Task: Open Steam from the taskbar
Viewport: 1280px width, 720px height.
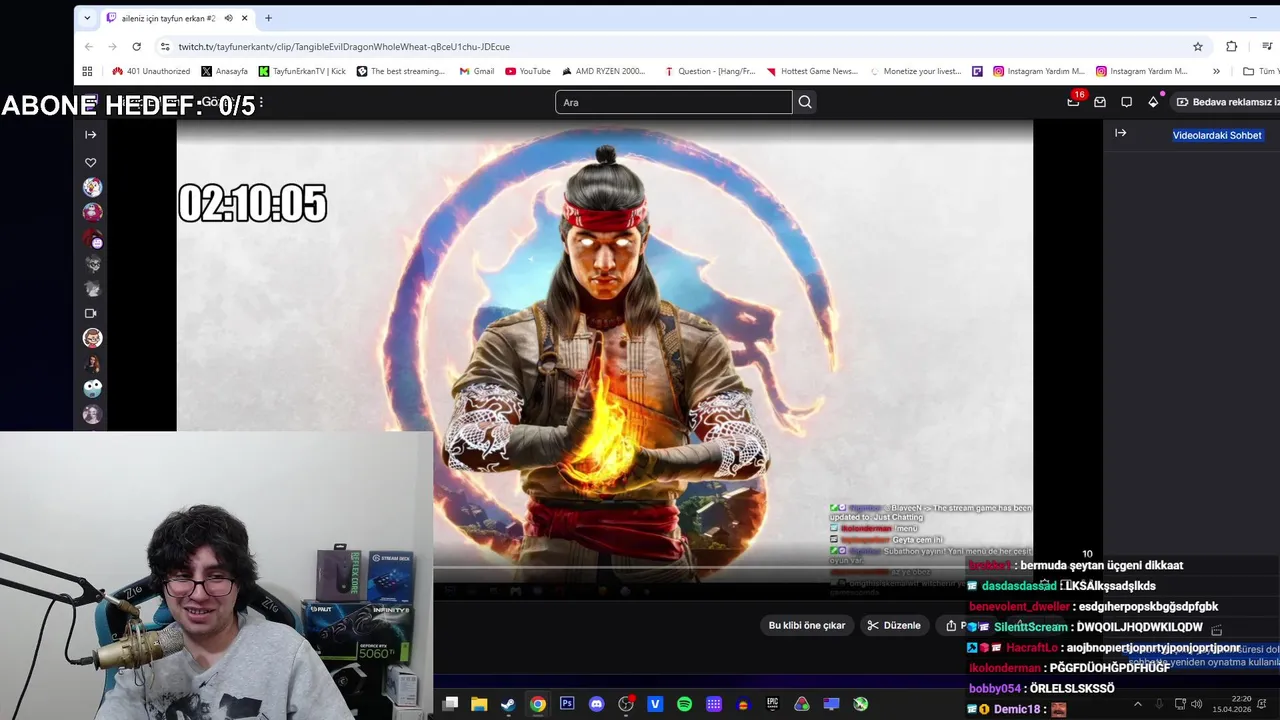Action: (508, 704)
